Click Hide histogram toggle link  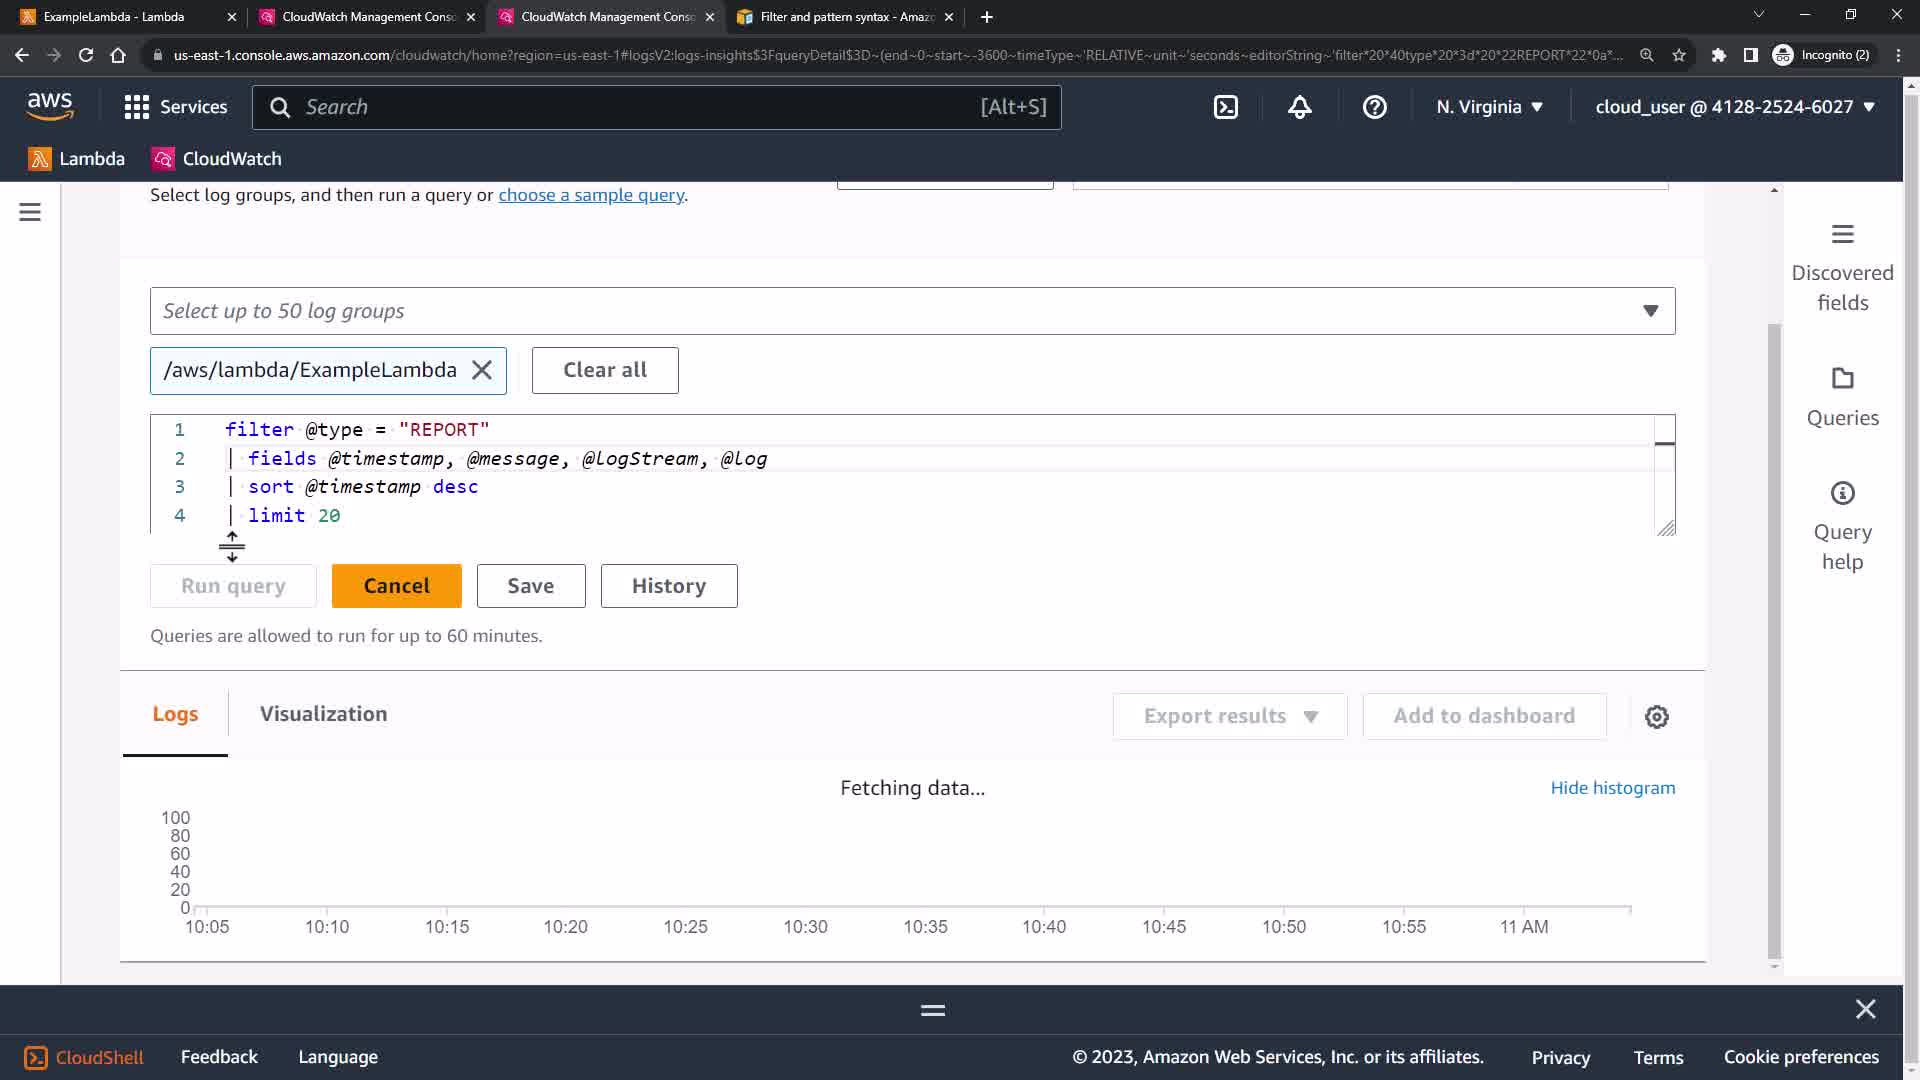(1612, 788)
